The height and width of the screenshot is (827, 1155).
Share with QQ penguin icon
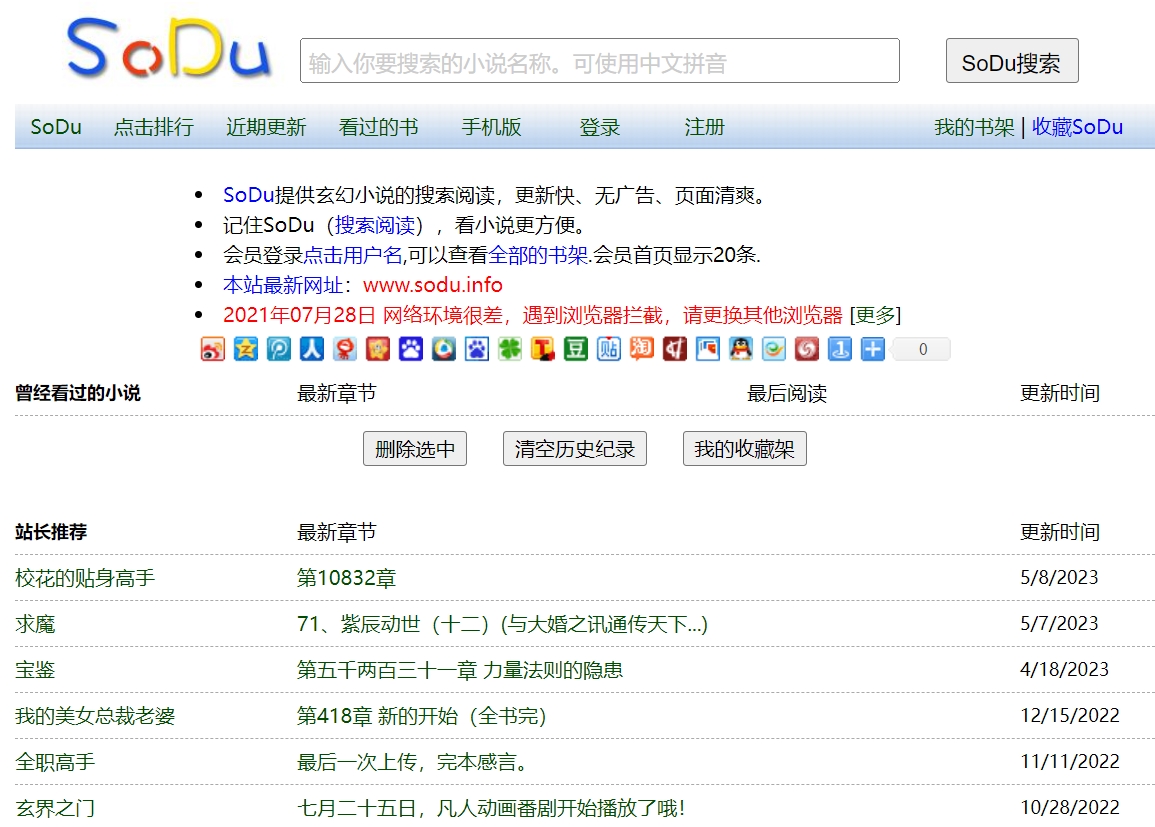tap(741, 349)
